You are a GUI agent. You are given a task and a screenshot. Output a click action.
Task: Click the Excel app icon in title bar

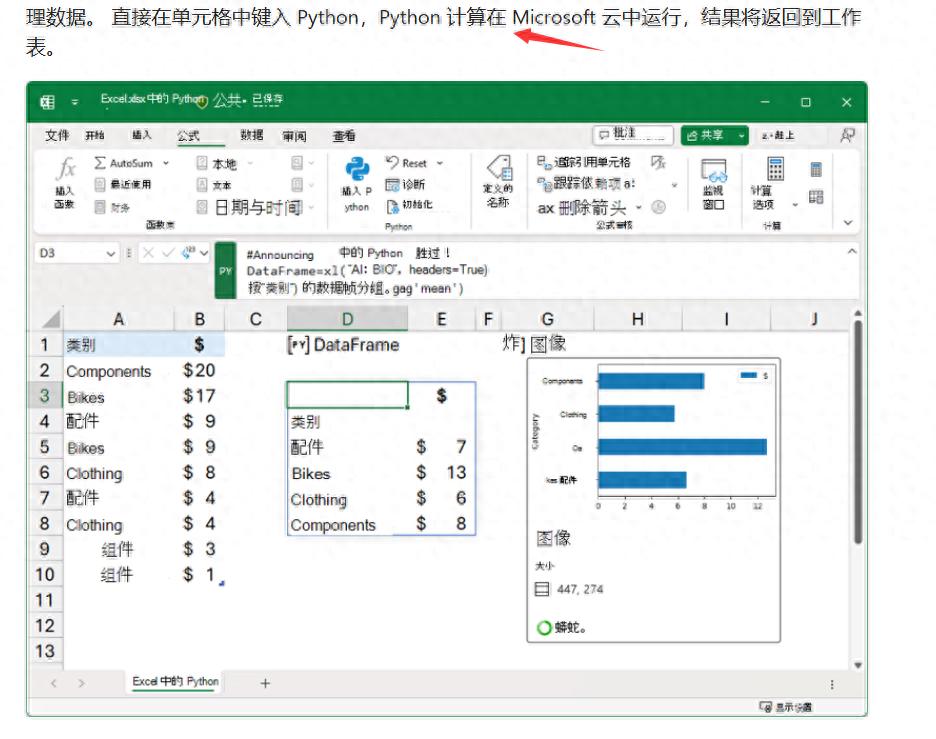click(47, 102)
